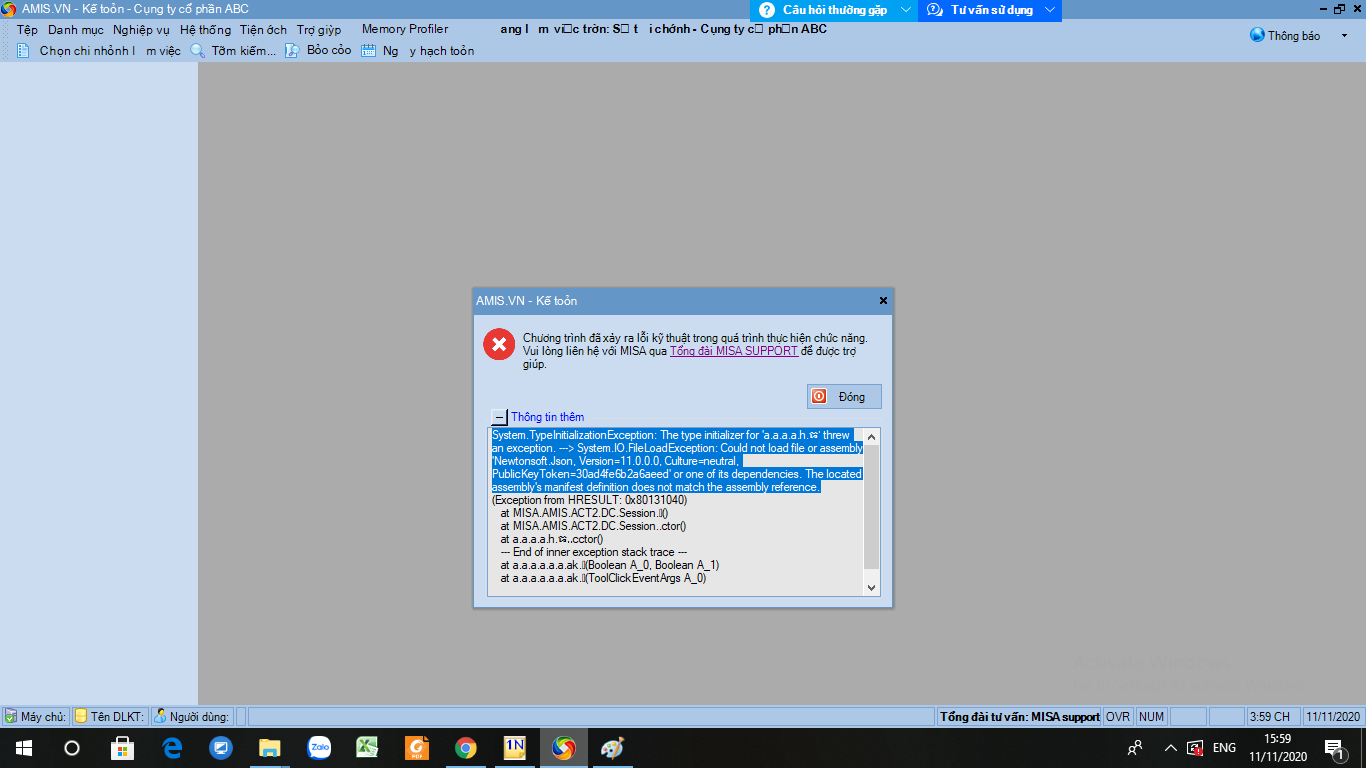
Task: Open Câu hỏi thường gặp FAQ
Action: click(x=835, y=10)
